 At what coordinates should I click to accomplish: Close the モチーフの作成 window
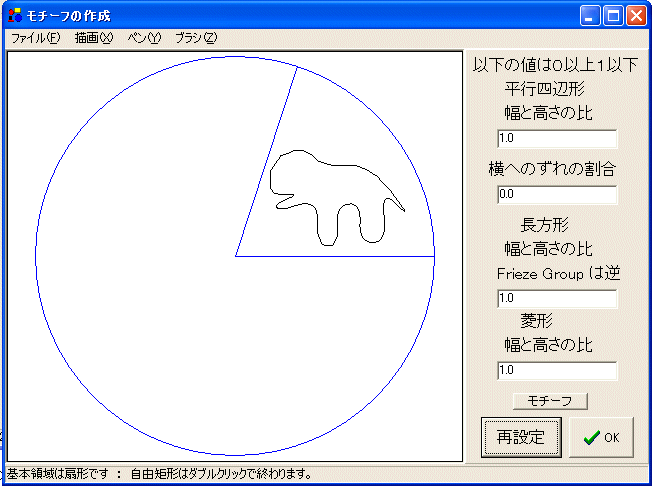637,16
